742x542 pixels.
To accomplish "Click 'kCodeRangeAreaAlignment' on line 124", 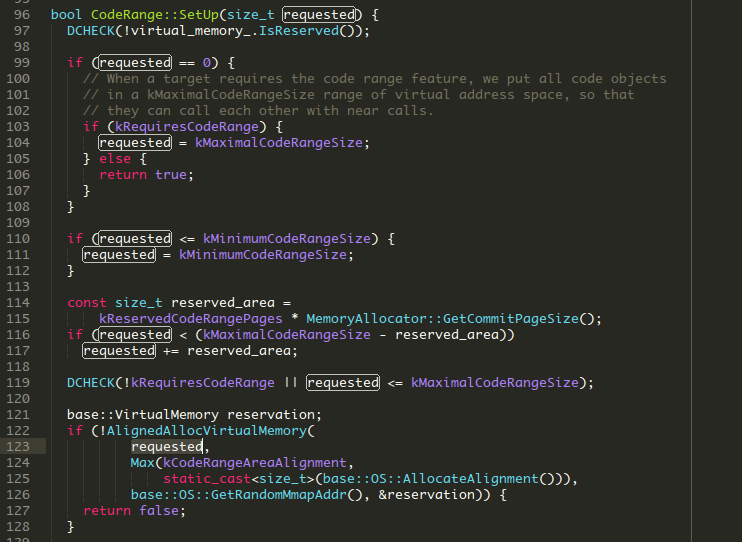I will [255, 462].
